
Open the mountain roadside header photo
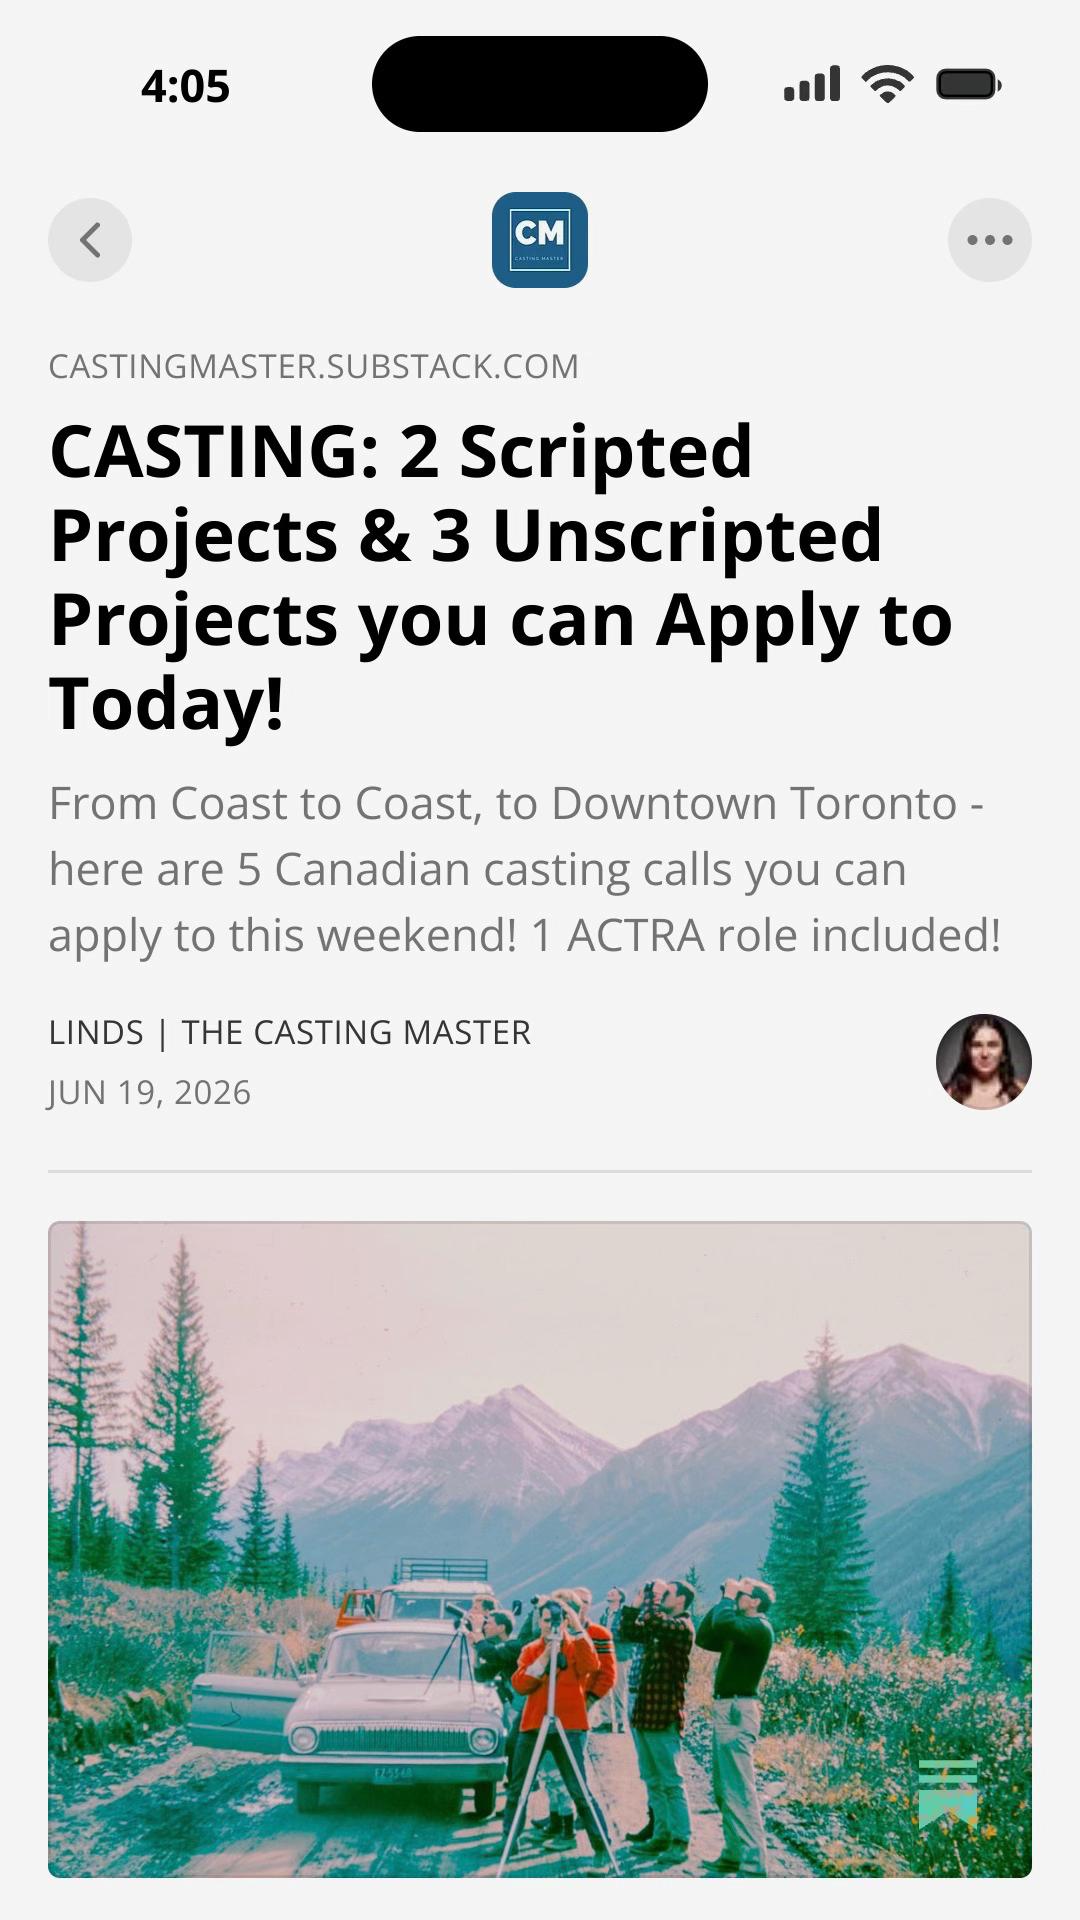pos(540,1549)
